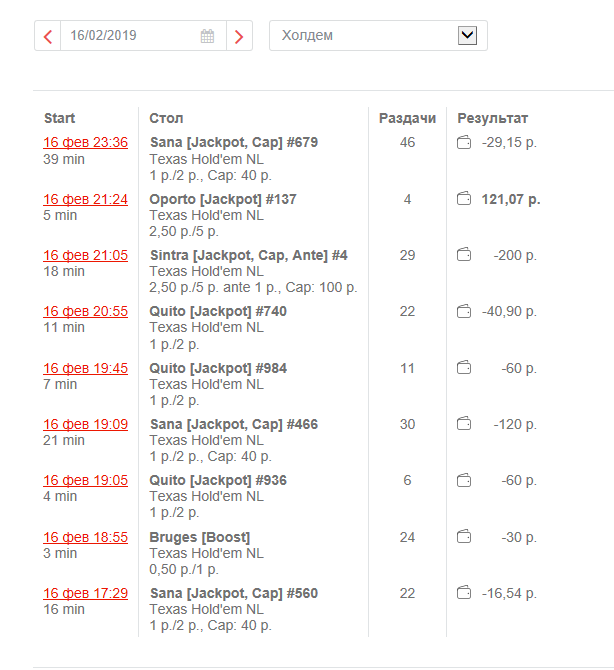Open session link 16 фев 18:55
The image size is (614, 670).
click(85, 537)
